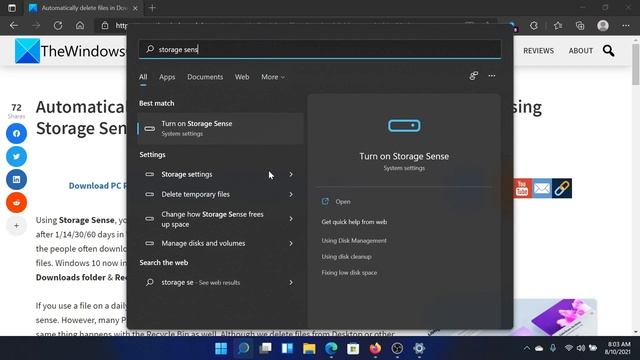Click the email envelope icon on webpage
This screenshot has height=360, width=640.
click(542, 189)
